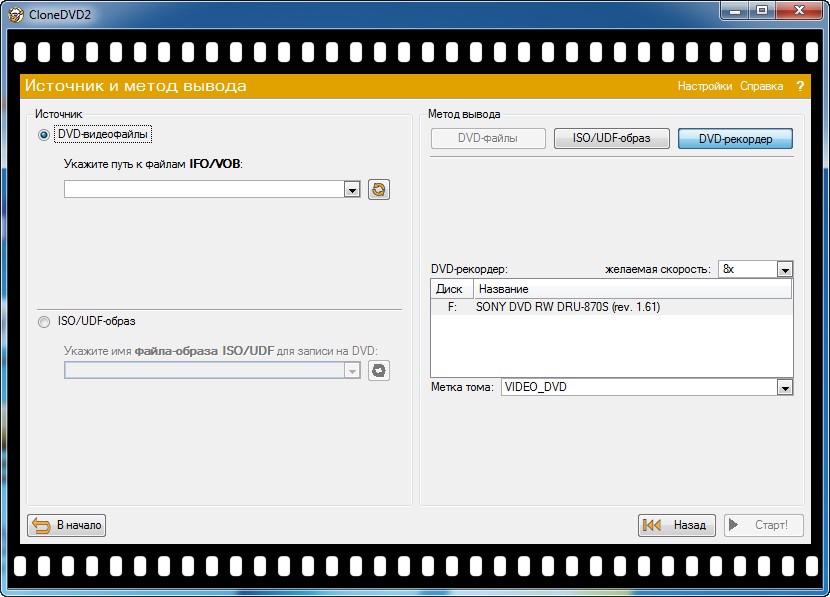Click the VIDEO_DVD volume label field
This screenshot has width=830, height=597.
(x=639, y=387)
